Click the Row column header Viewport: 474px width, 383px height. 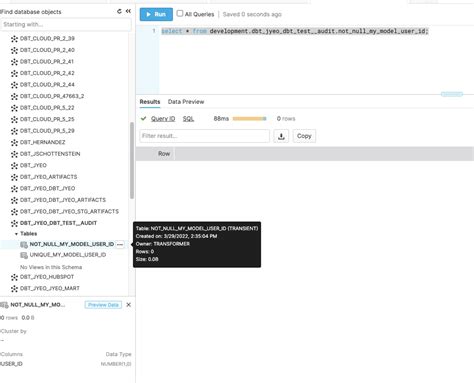coord(164,154)
